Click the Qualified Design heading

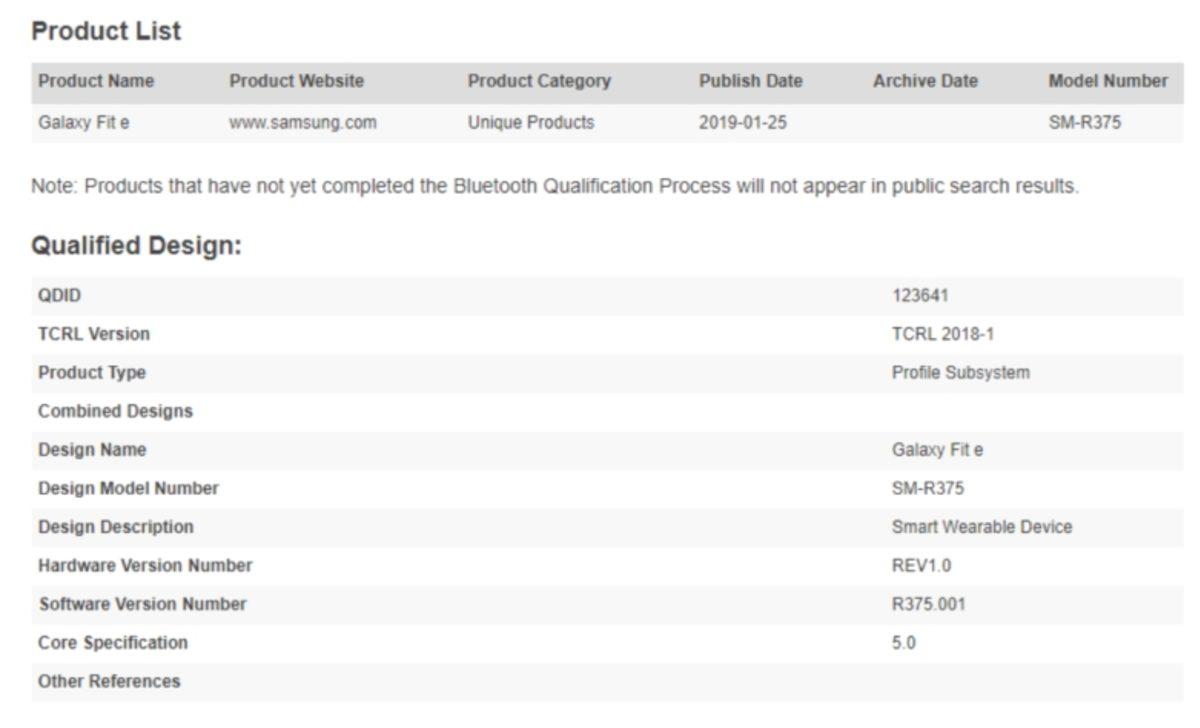click(136, 246)
